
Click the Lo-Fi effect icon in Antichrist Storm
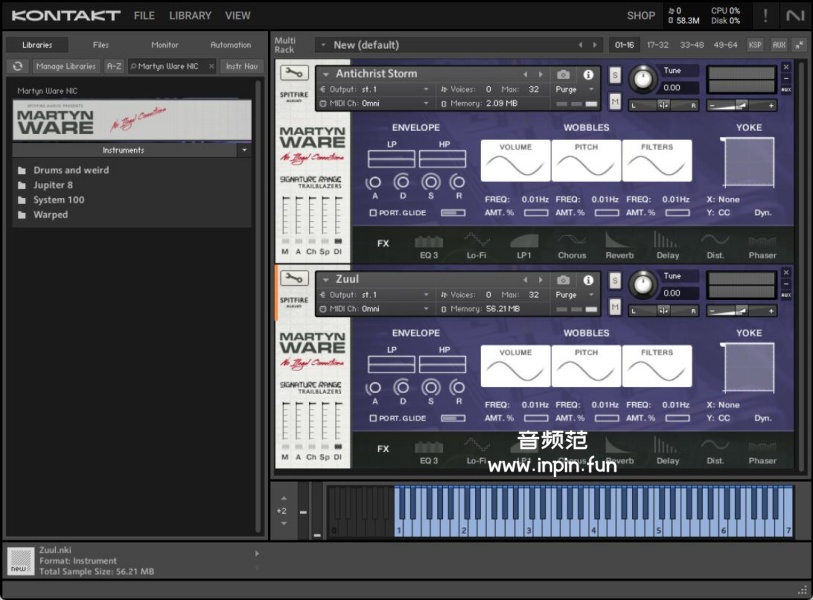pyautogui.click(x=476, y=241)
